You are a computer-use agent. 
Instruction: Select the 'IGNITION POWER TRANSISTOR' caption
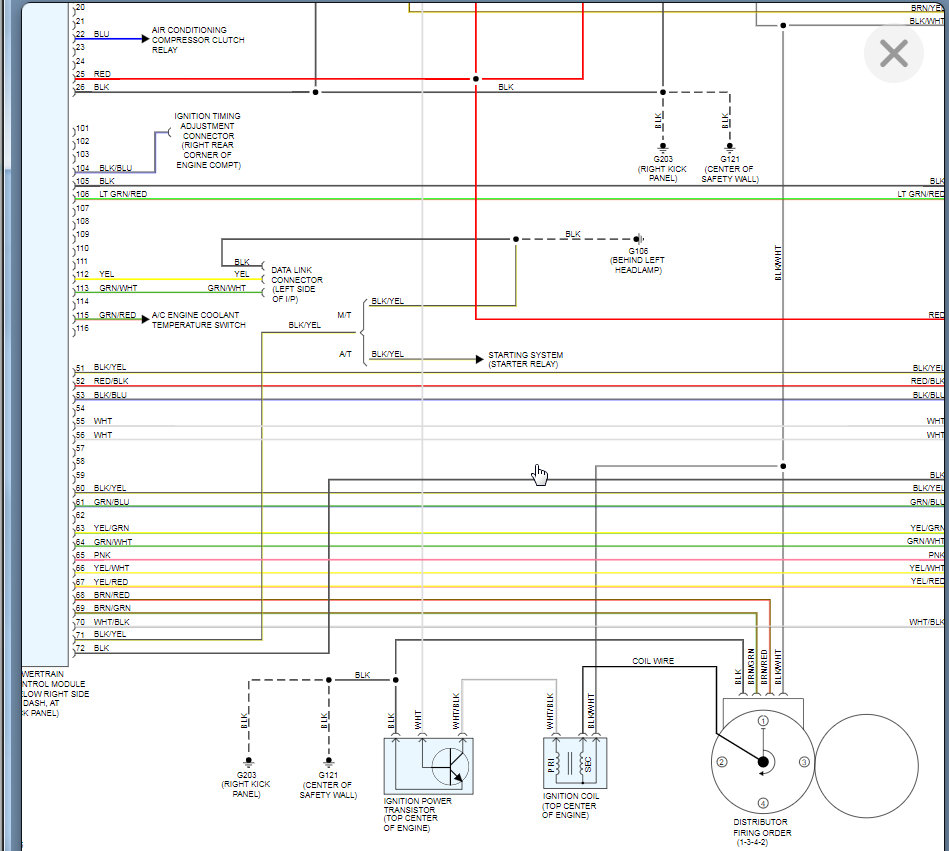pos(417,814)
